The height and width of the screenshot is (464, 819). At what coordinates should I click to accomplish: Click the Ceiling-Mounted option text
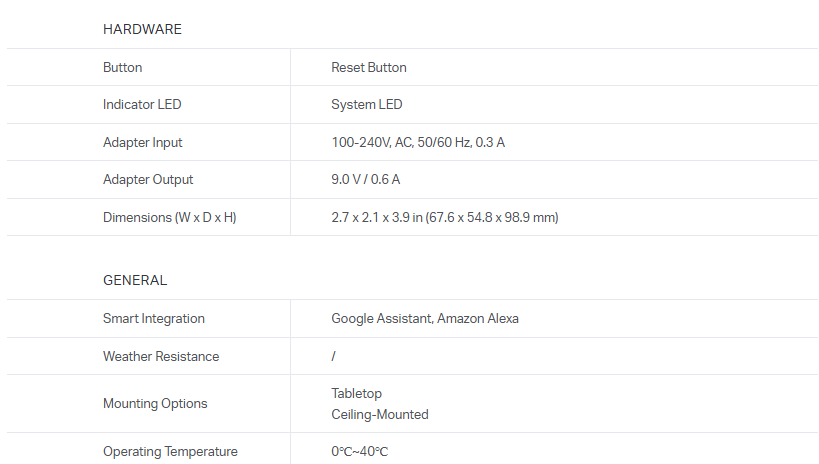tap(380, 415)
